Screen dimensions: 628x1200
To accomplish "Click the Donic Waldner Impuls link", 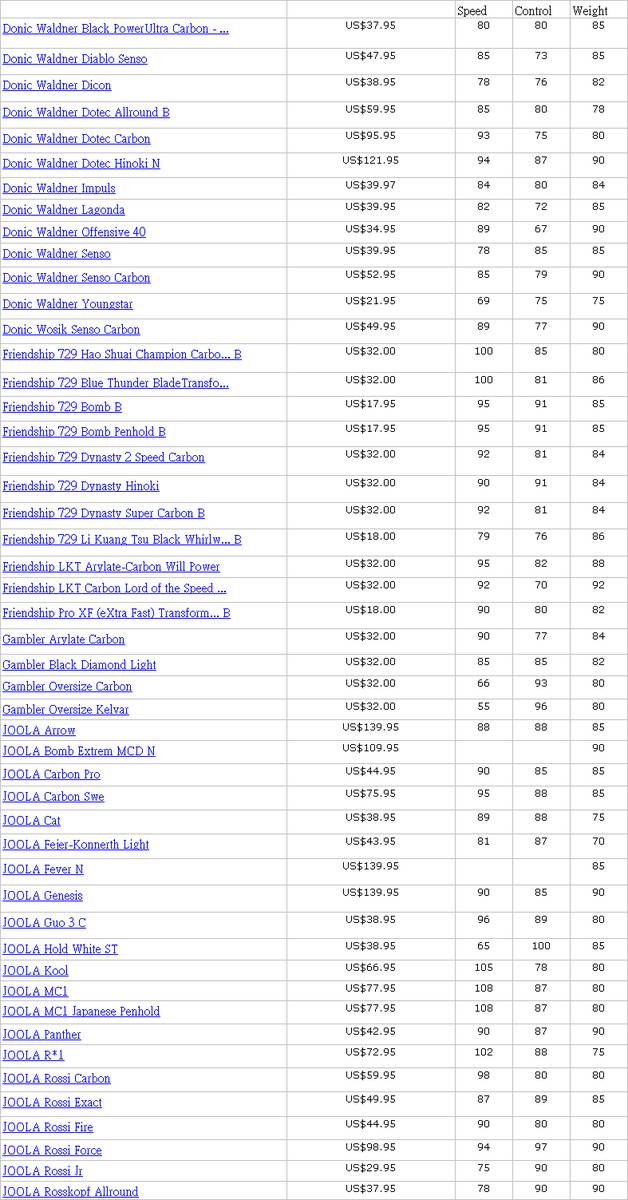I will click(59, 188).
